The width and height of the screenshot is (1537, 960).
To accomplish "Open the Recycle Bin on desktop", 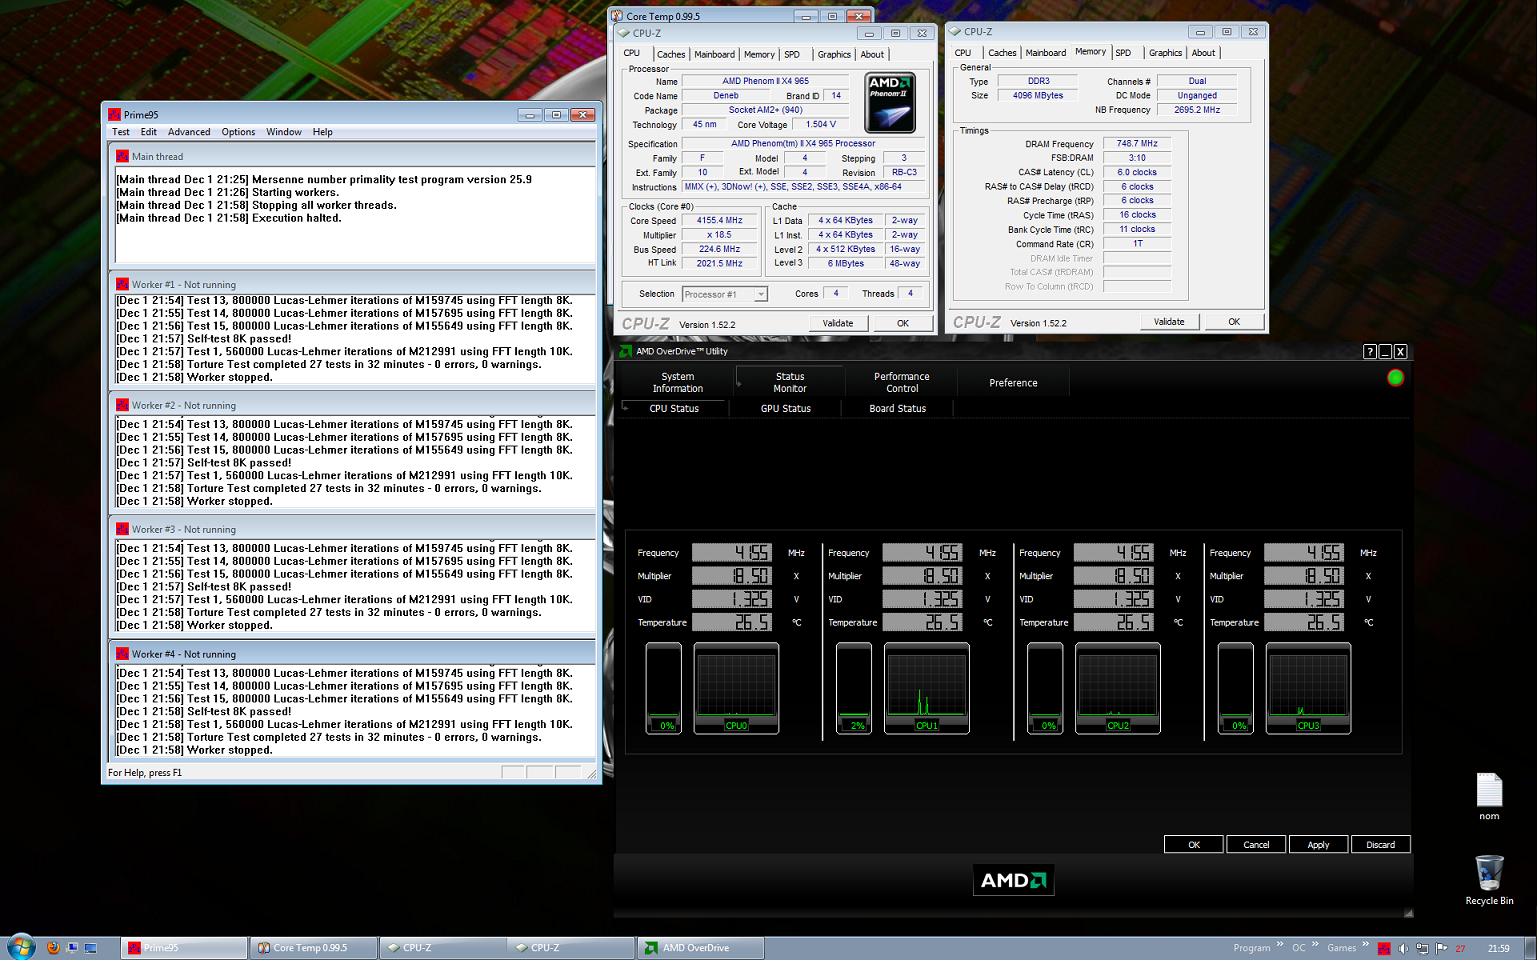I will tap(1489, 874).
